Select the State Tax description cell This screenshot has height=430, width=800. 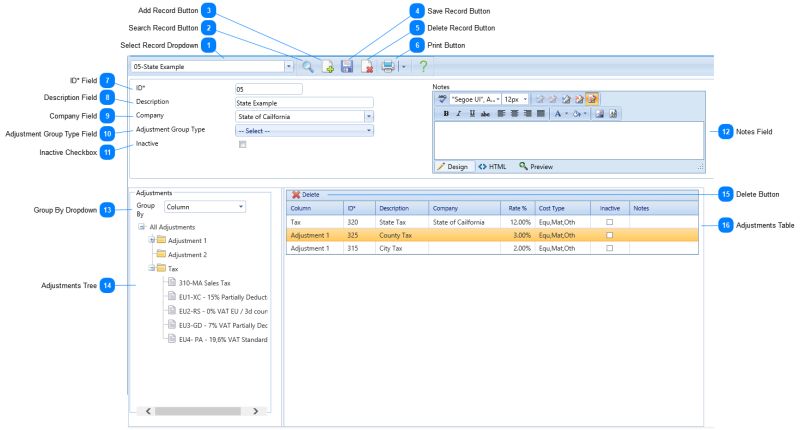coord(402,222)
